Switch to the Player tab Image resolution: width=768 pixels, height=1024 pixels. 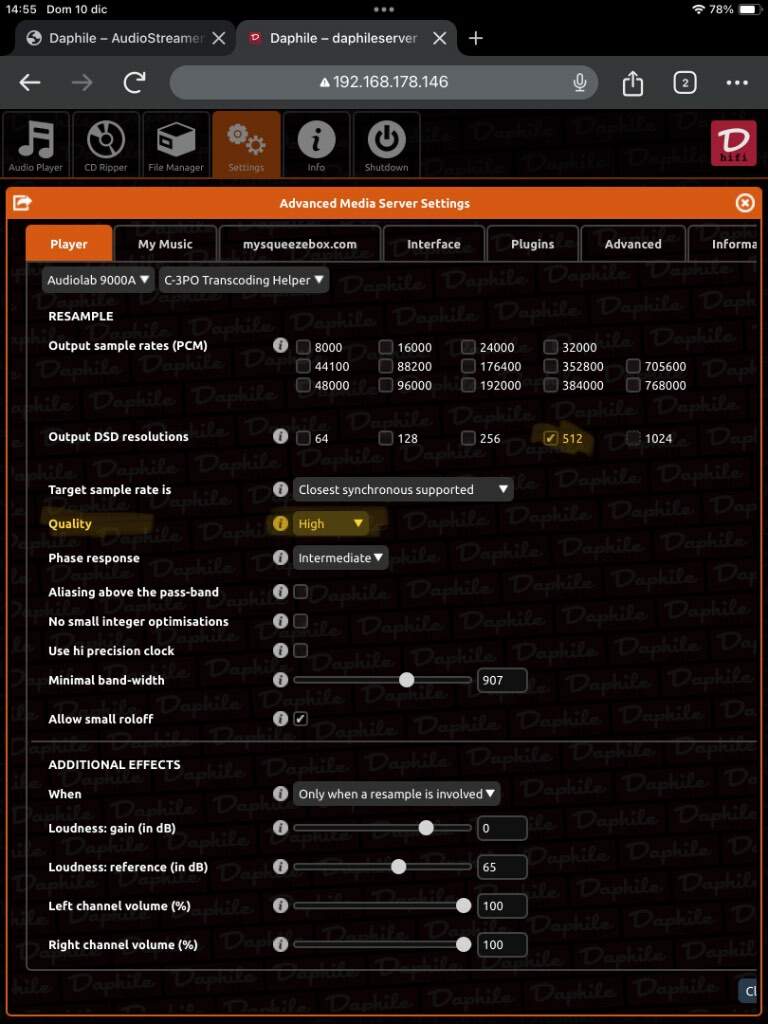(69, 244)
